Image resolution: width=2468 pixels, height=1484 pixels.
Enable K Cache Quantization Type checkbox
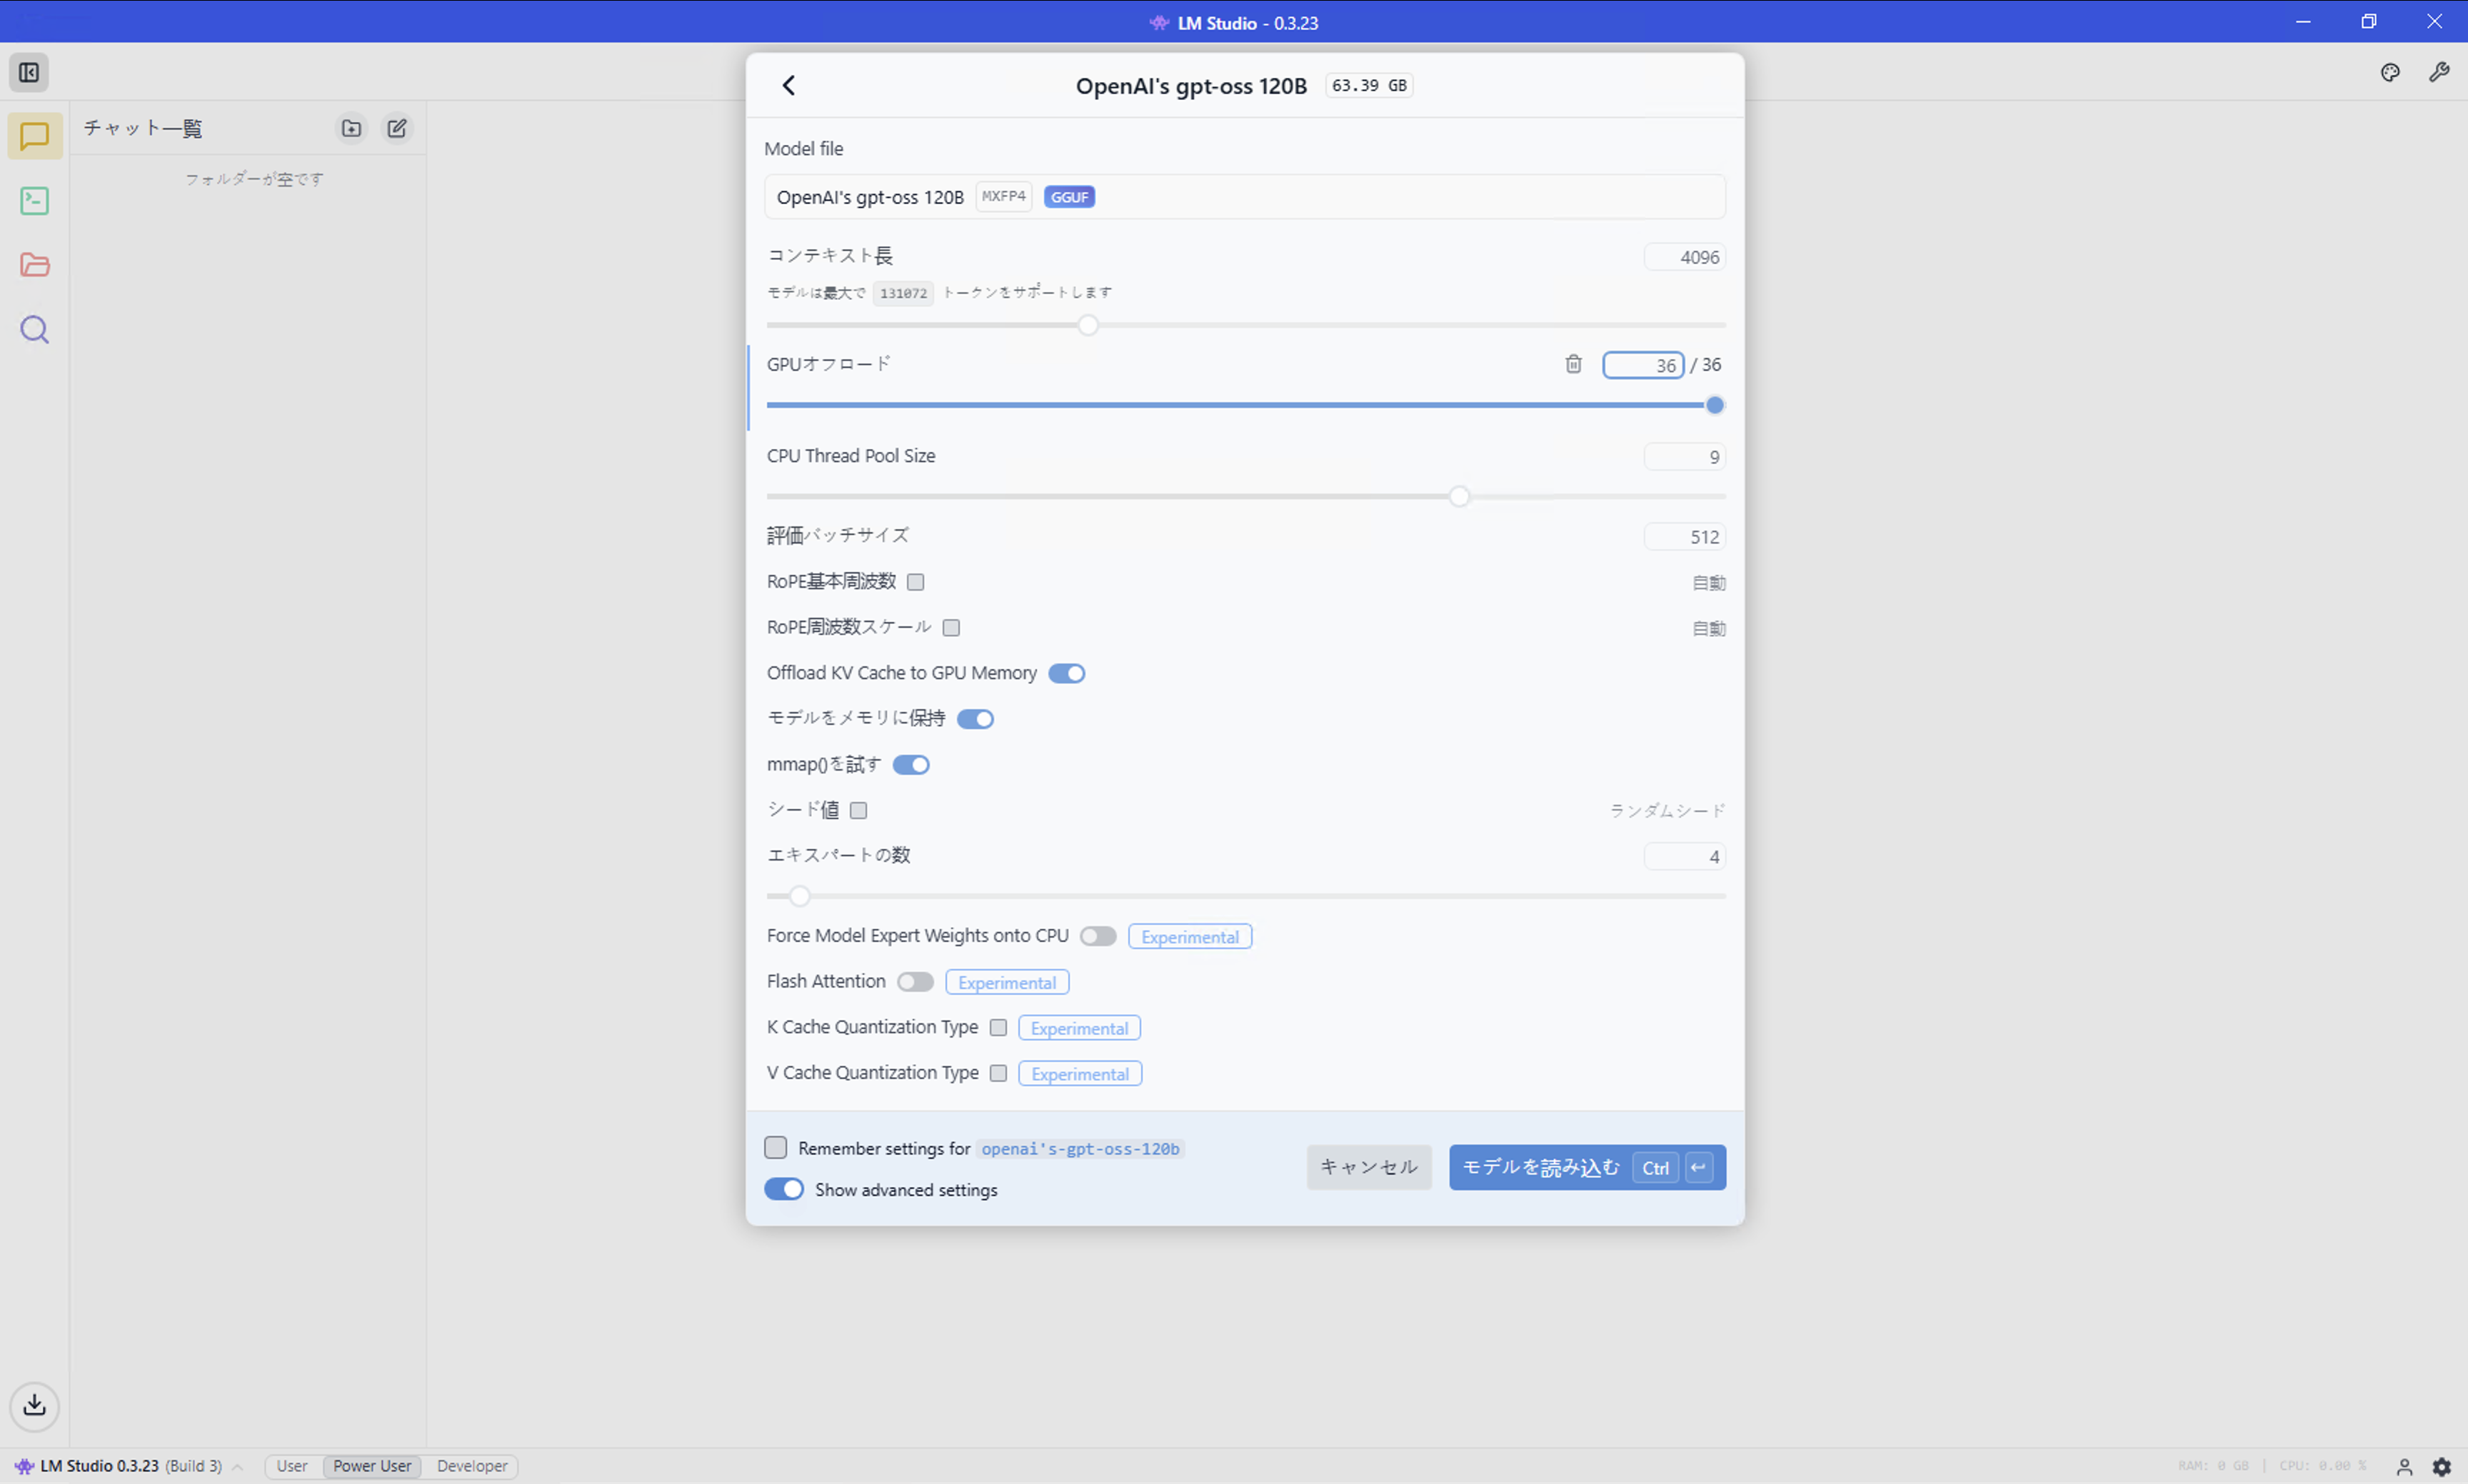click(x=998, y=1028)
